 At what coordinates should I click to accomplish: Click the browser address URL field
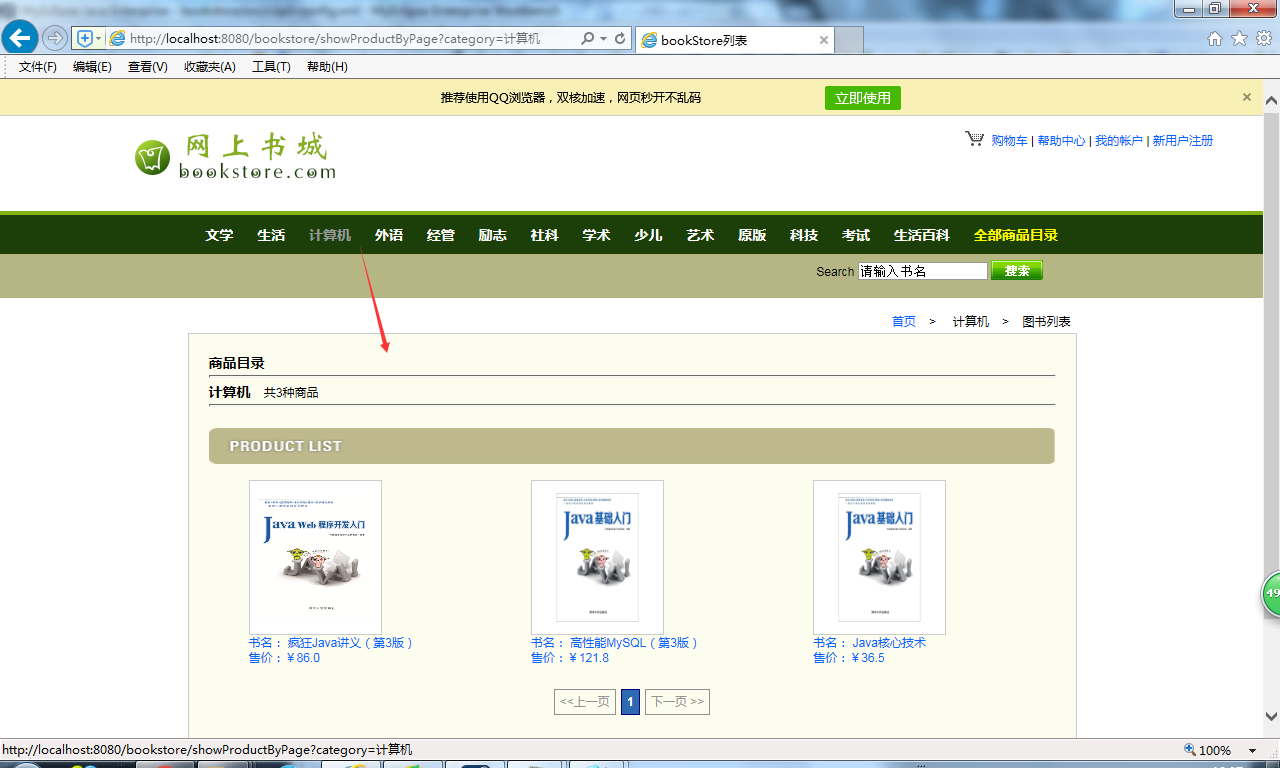(350, 38)
